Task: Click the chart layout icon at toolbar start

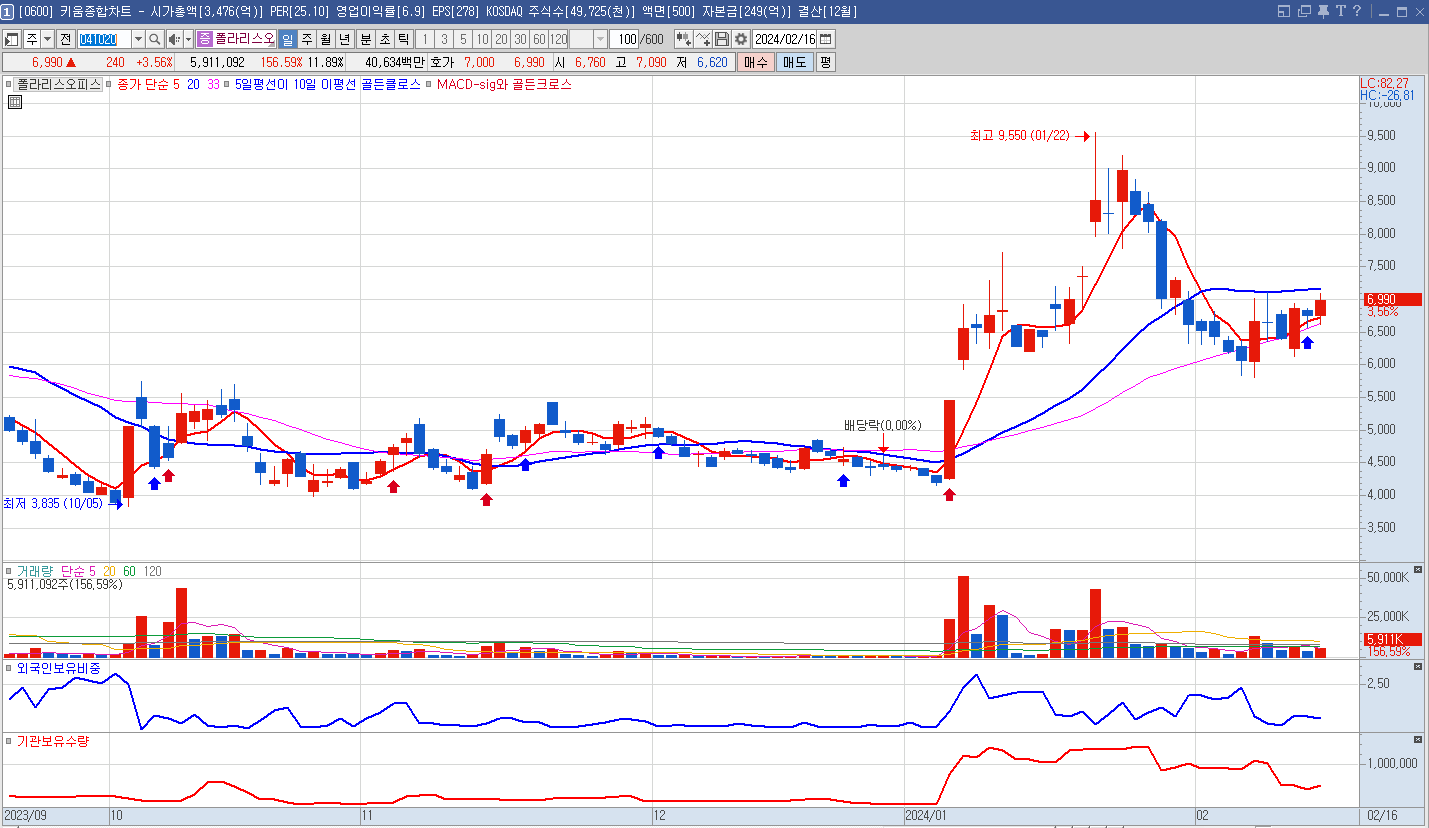Action: pyautogui.click(x=12, y=39)
